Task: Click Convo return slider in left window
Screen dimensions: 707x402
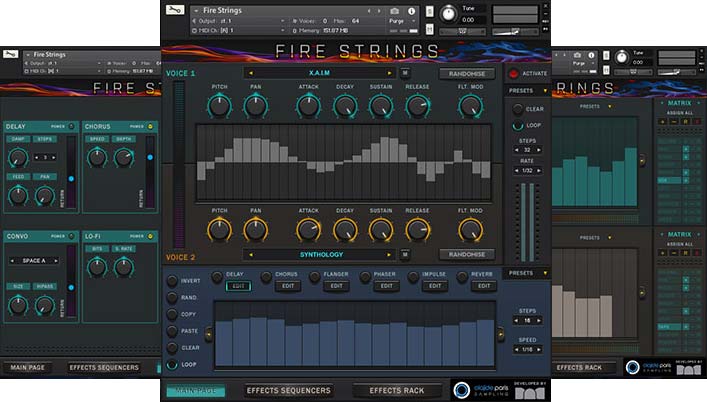Action: click(x=71, y=281)
